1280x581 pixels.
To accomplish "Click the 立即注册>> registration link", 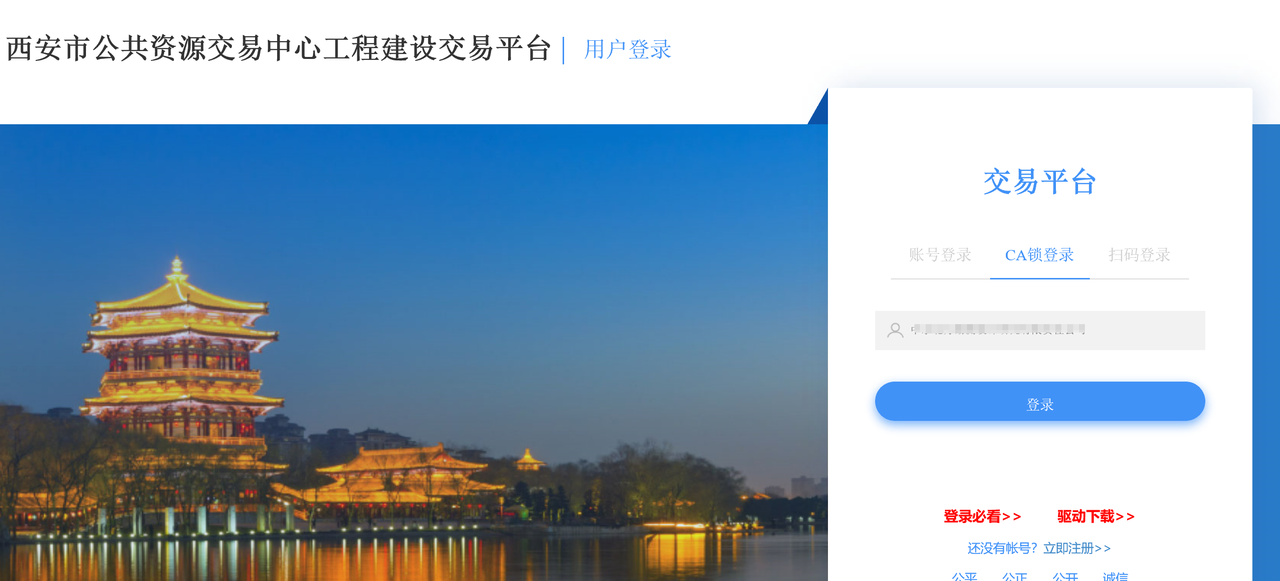I will click(x=1077, y=548).
